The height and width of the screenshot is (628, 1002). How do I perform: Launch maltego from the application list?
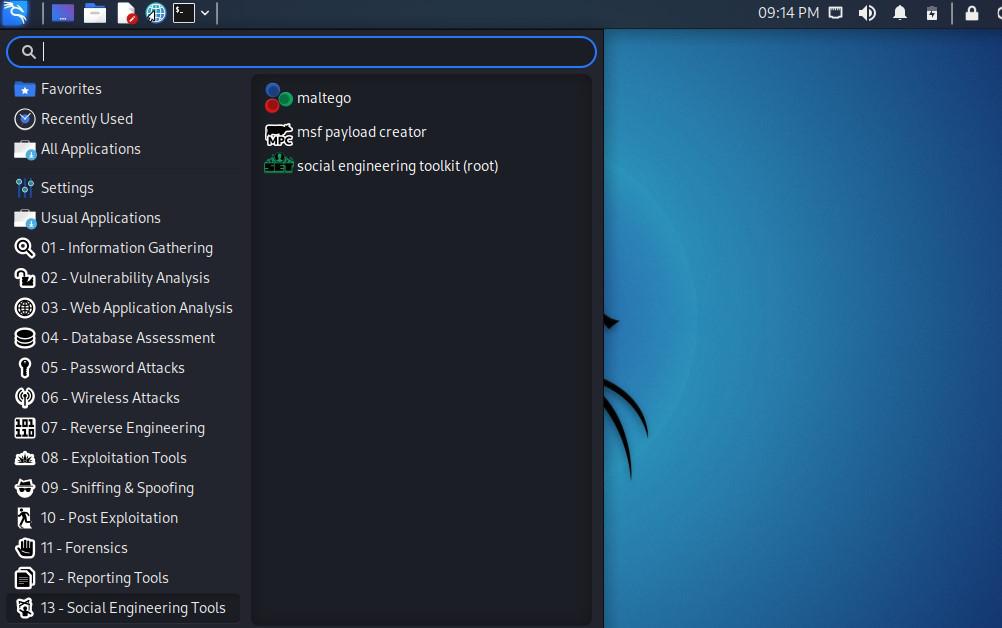click(422, 98)
